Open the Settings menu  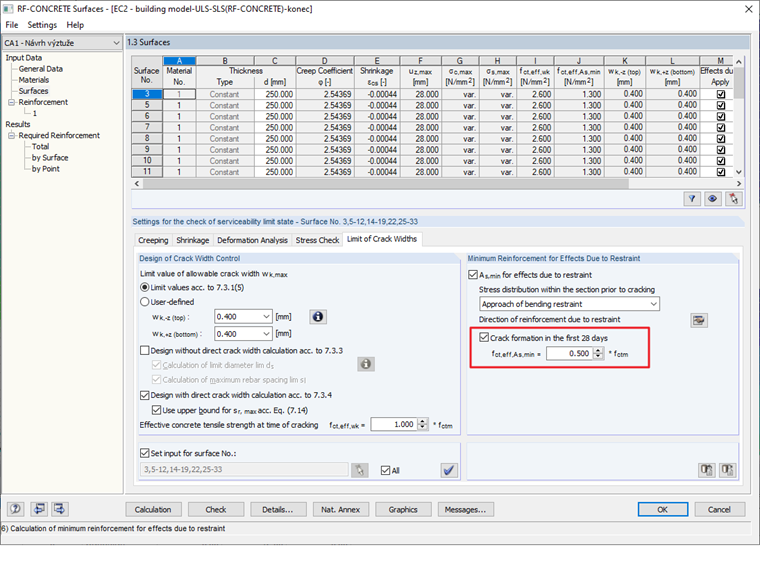42,25
